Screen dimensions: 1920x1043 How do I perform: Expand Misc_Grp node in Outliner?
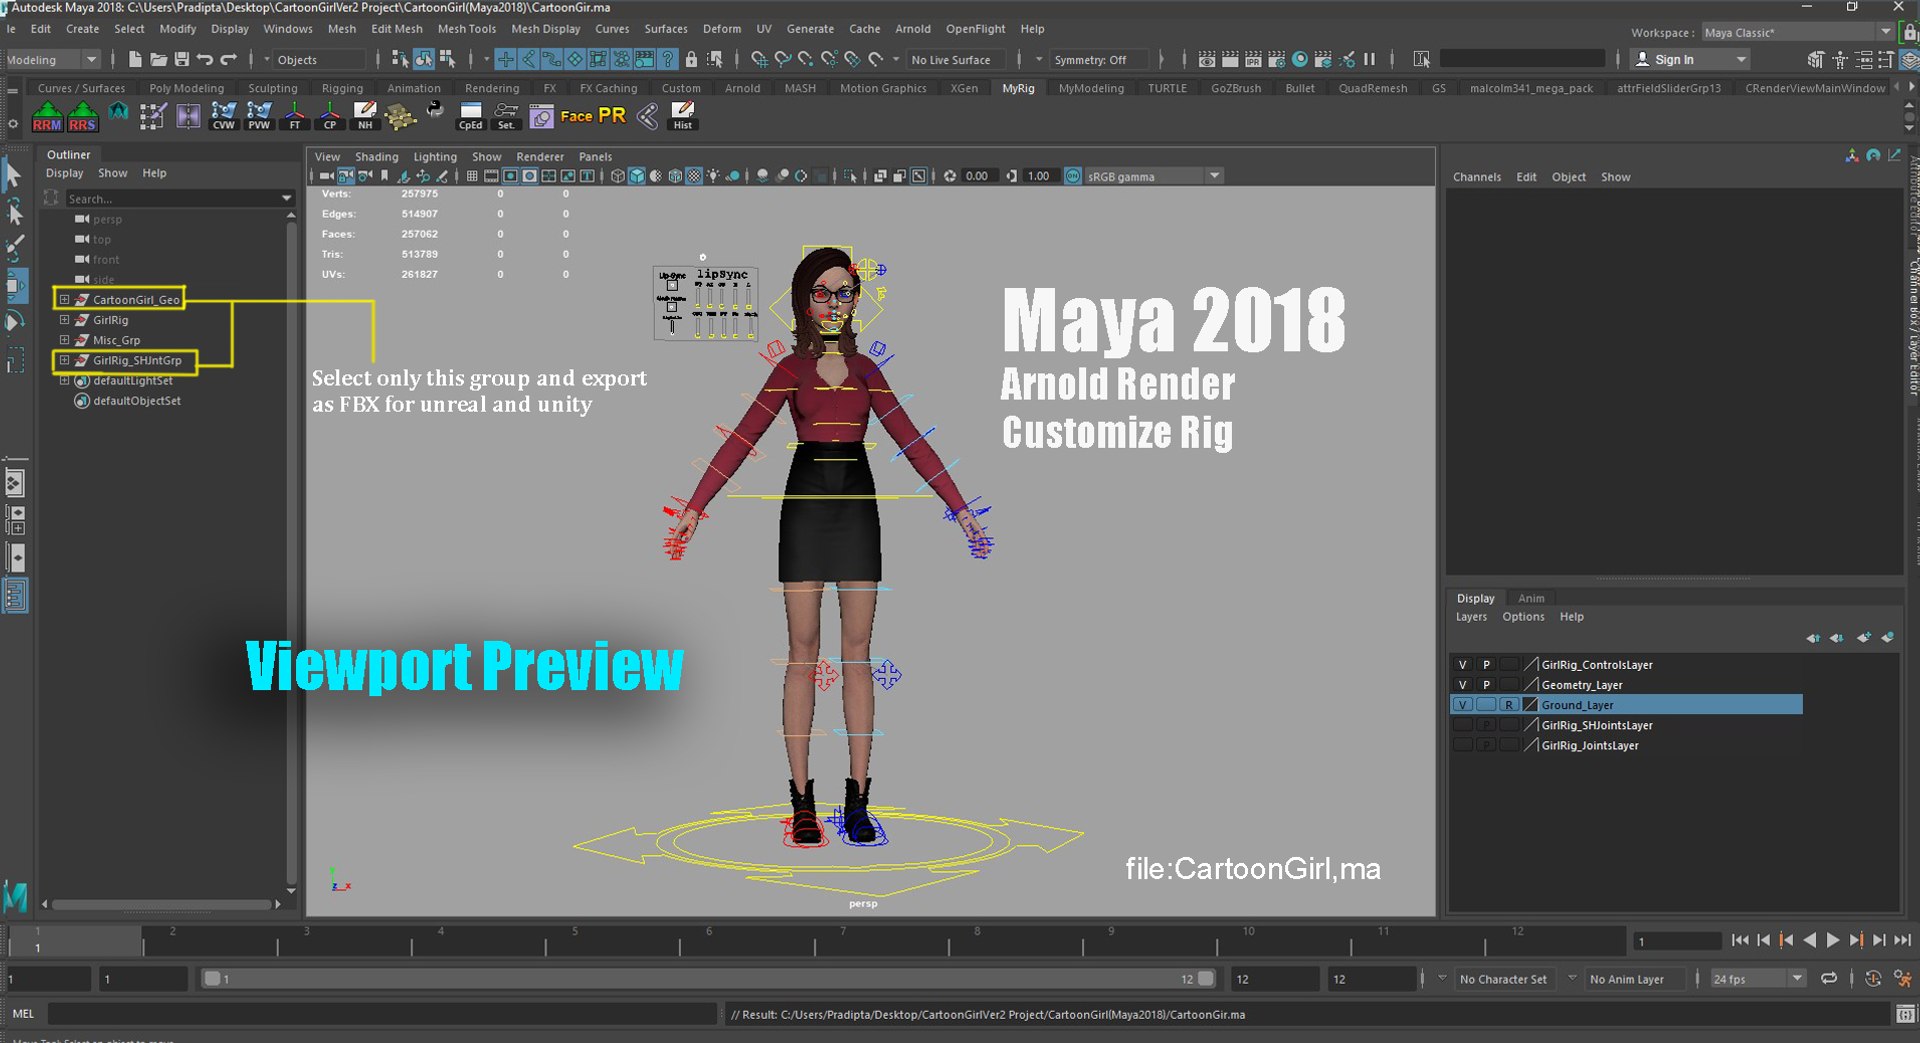(x=64, y=340)
